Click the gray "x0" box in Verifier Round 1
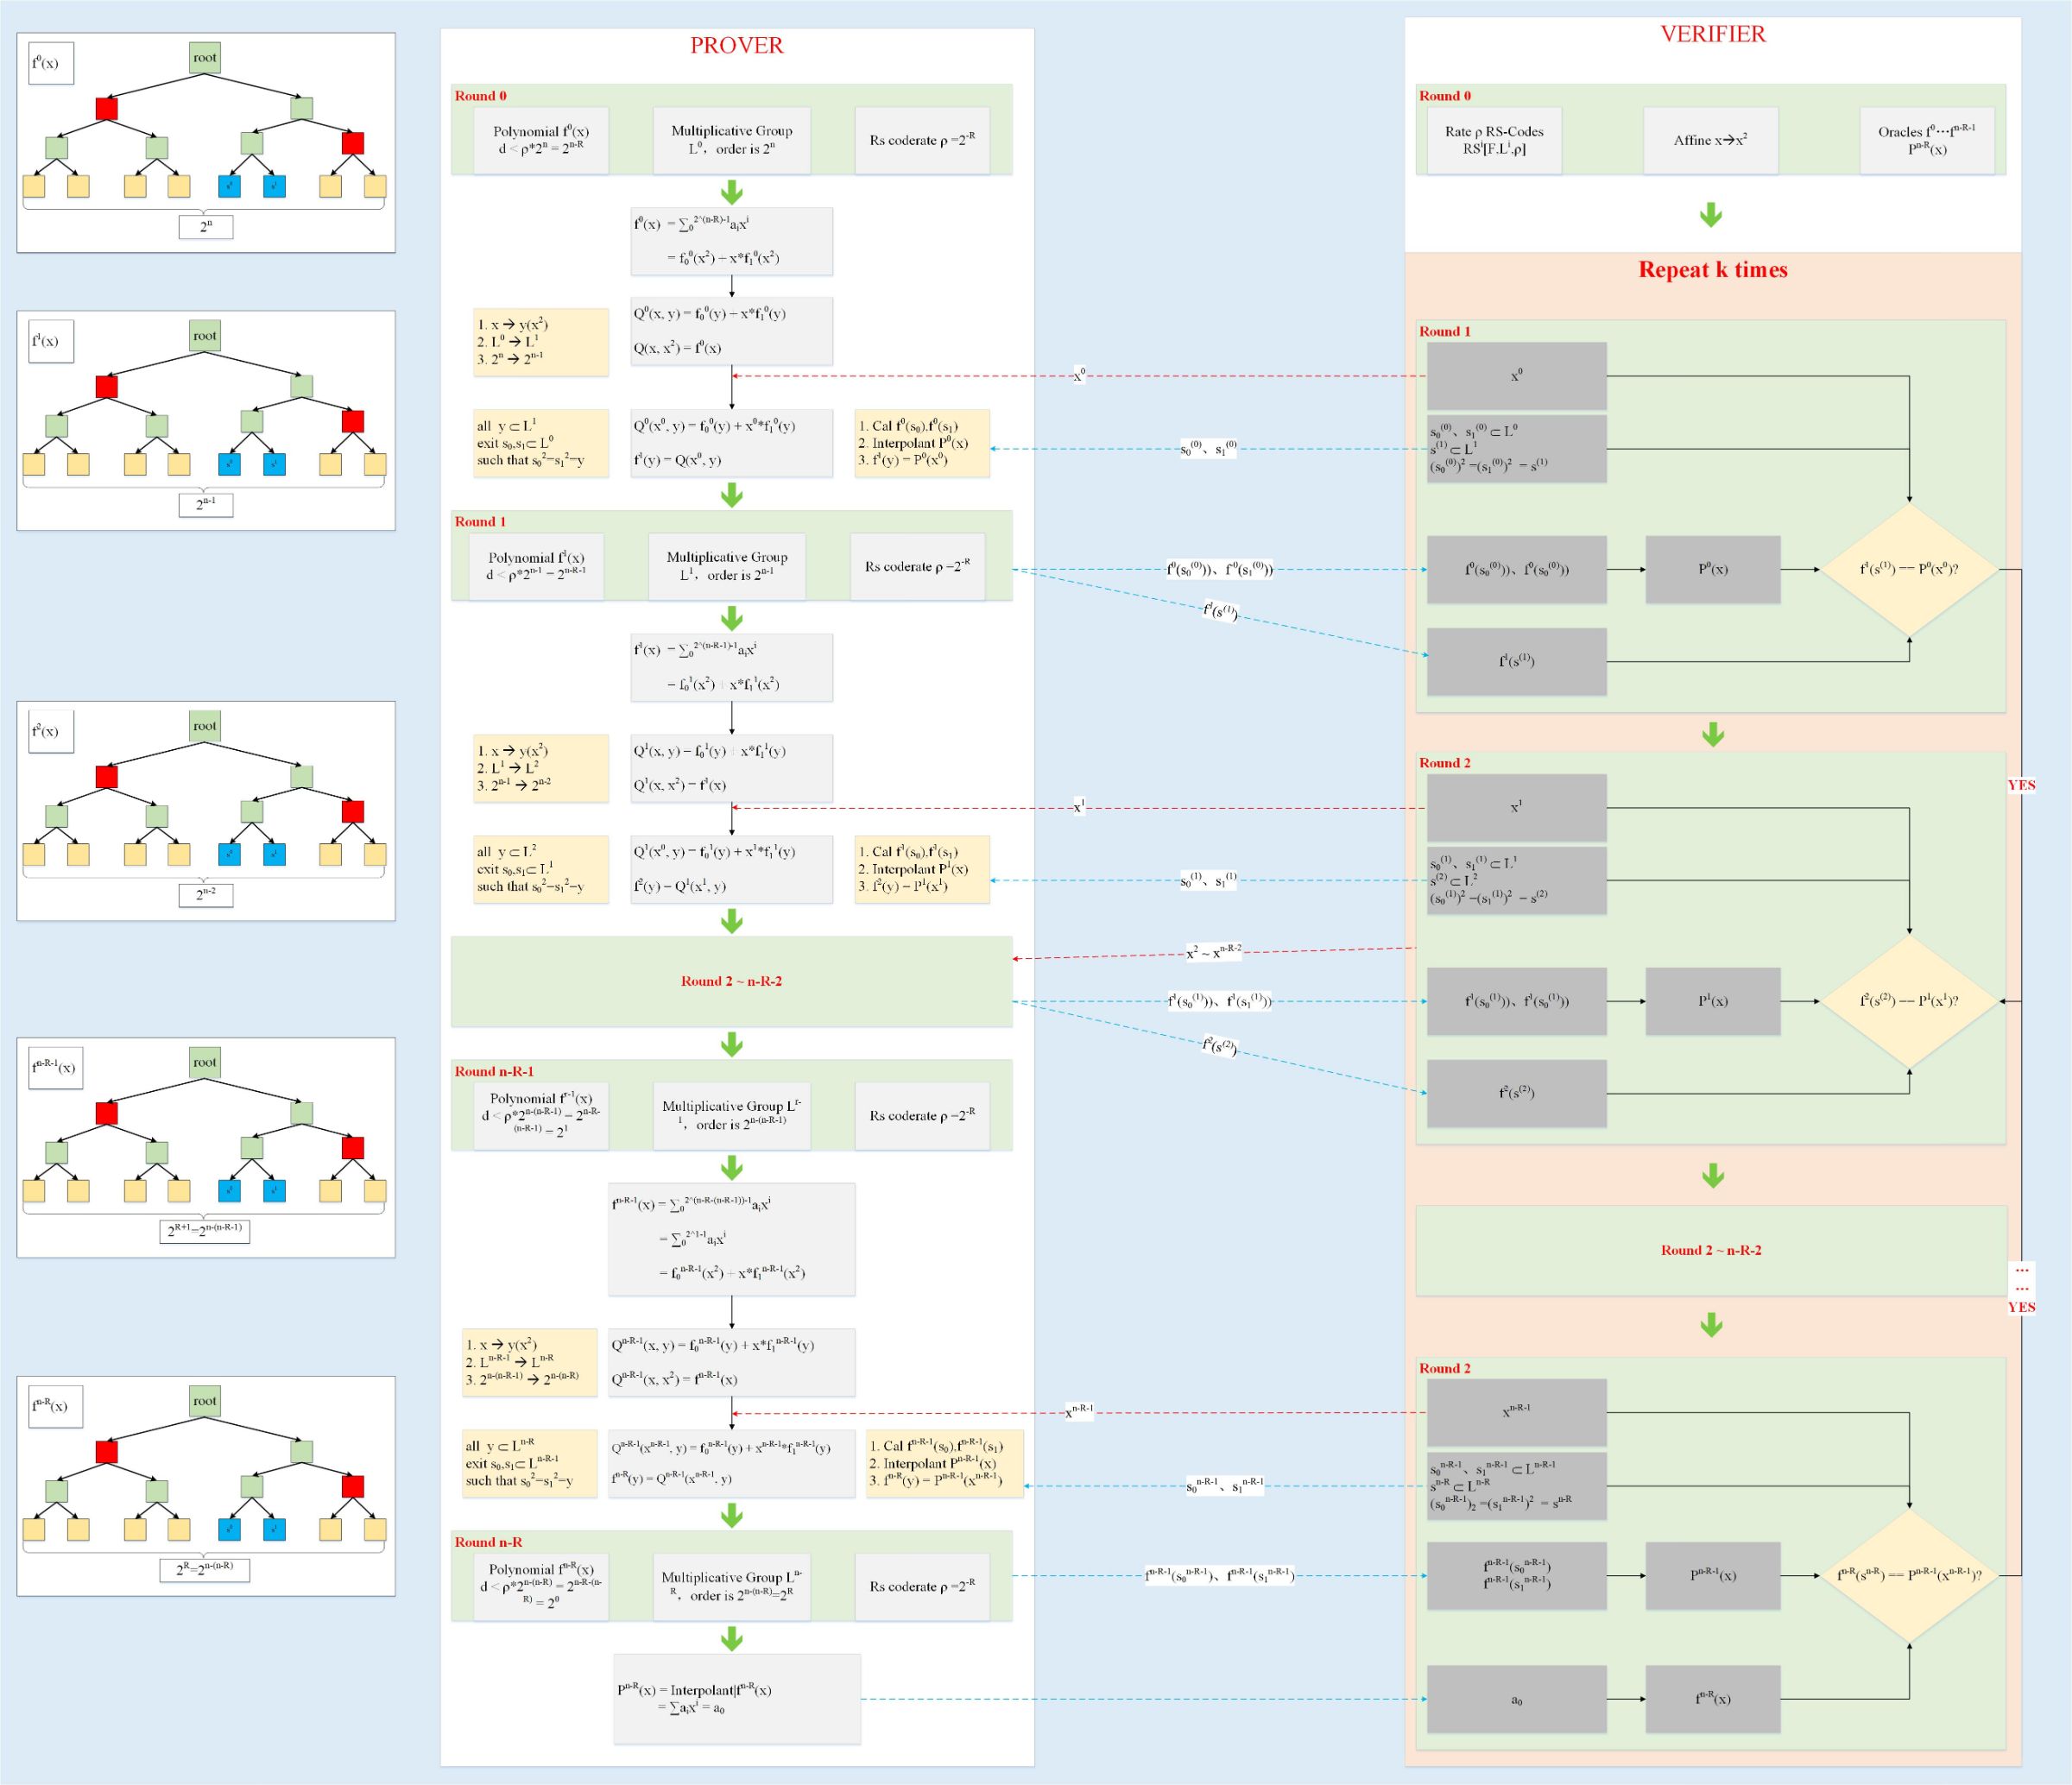 pyautogui.click(x=1516, y=376)
